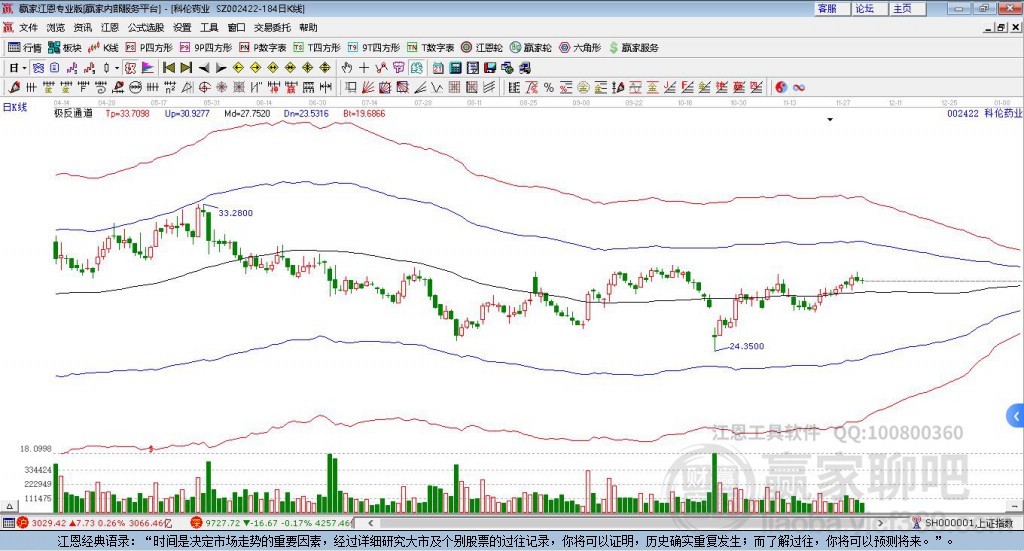The height and width of the screenshot is (551, 1024).
Task: Open the 文件 menu
Action: coord(28,27)
